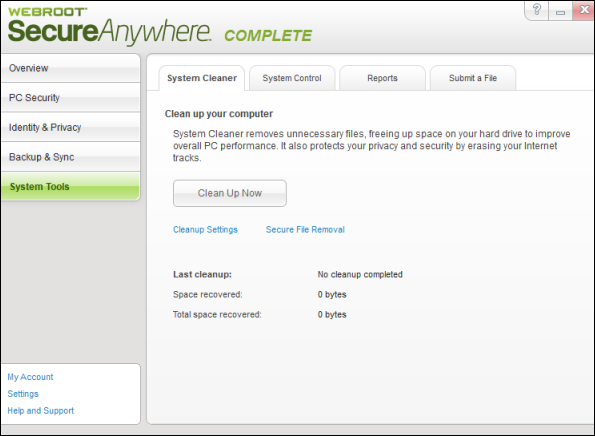
Task: Open Cleanup Settings link
Action: click(x=205, y=230)
